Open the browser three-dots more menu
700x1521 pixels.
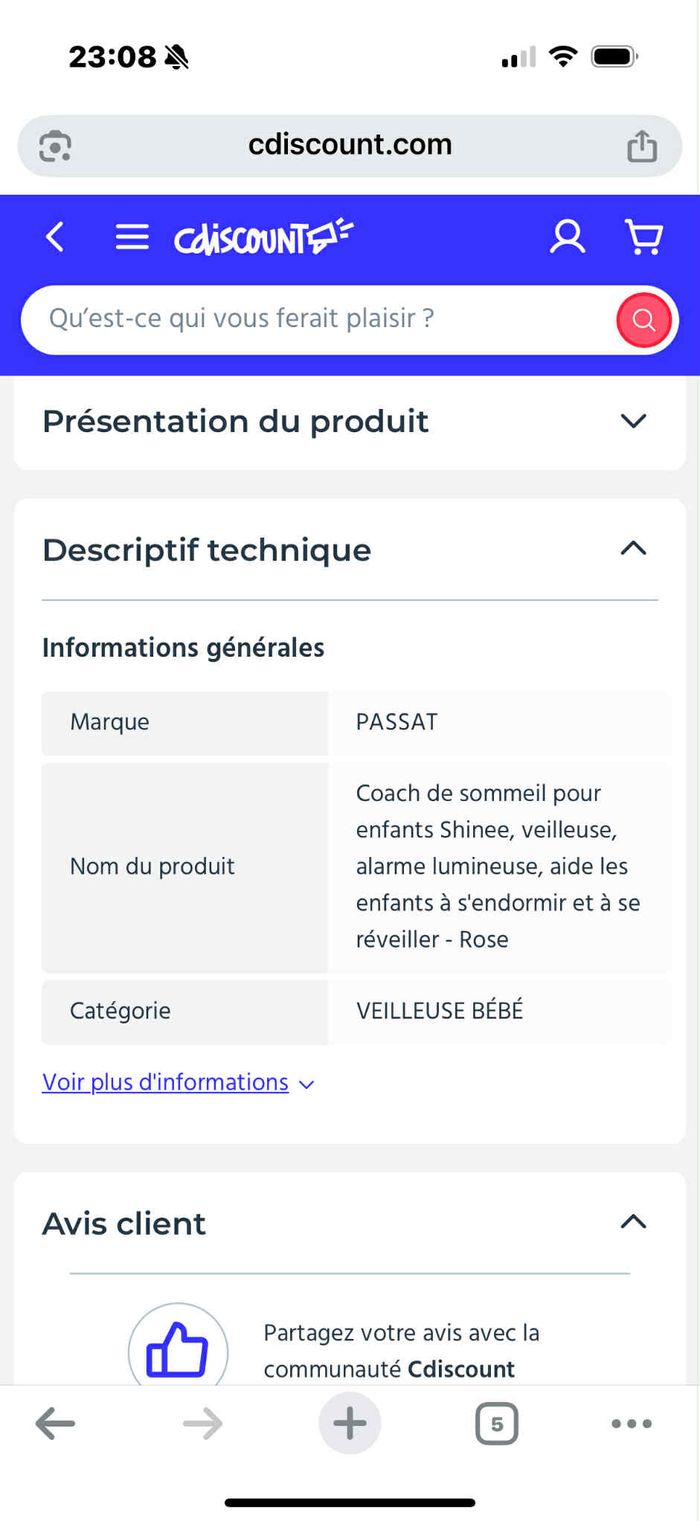(x=631, y=1424)
